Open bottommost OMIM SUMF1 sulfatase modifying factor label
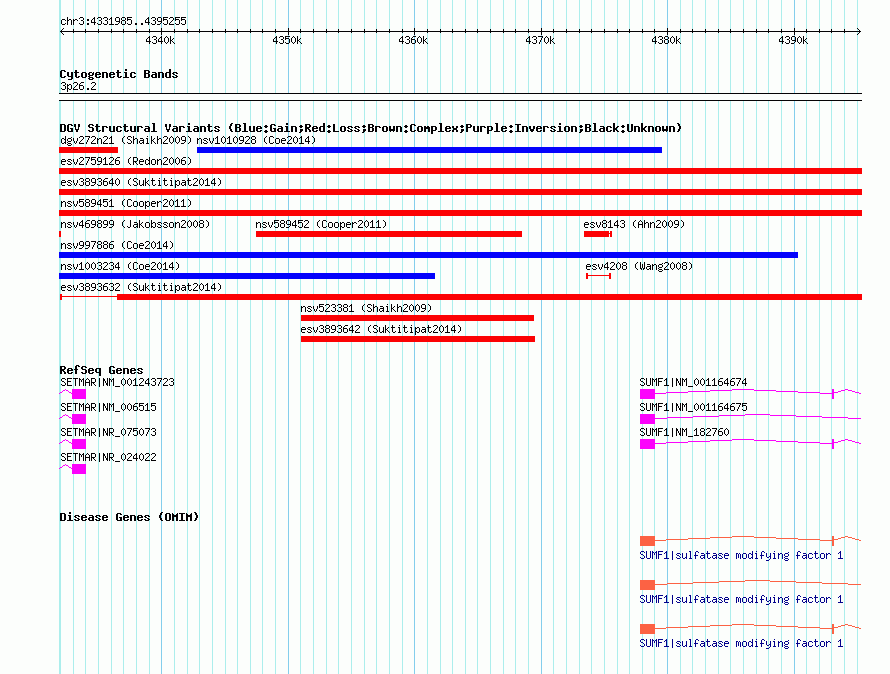 pos(741,643)
